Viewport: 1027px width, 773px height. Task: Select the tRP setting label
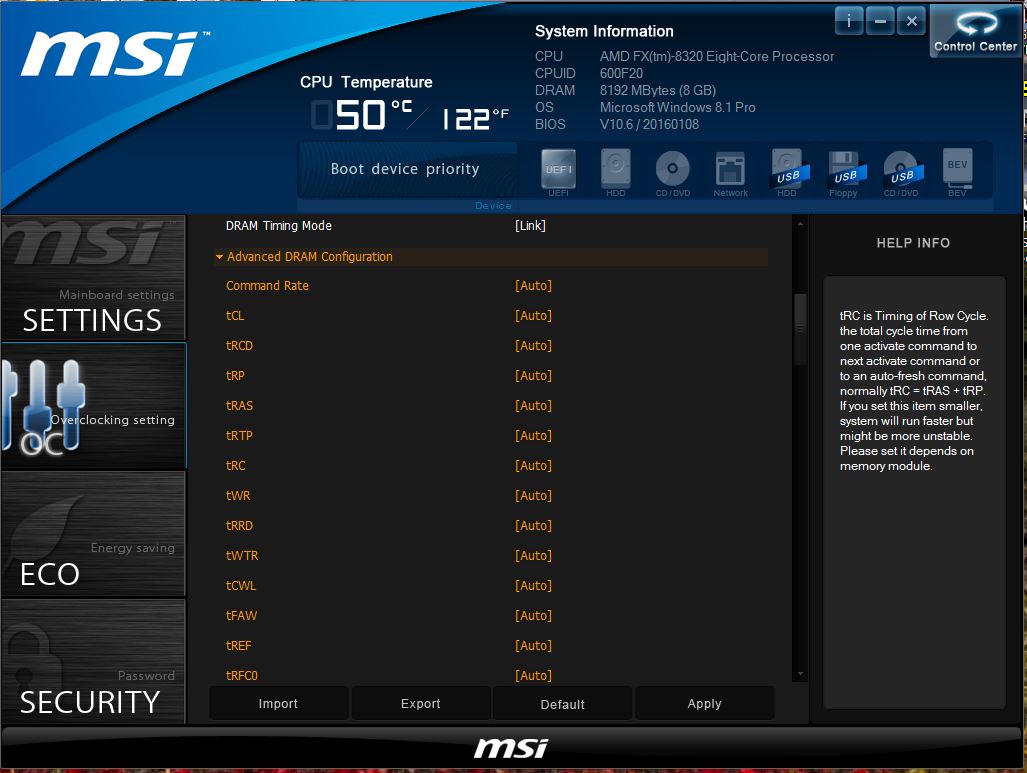pyautogui.click(x=235, y=375)
